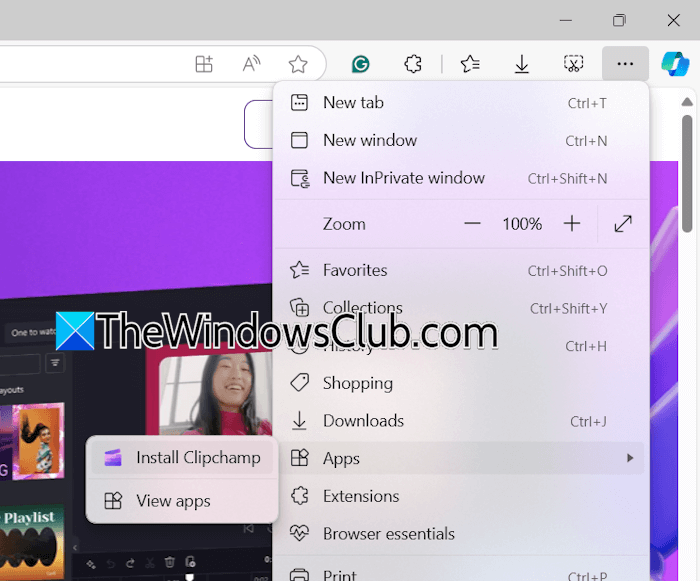The image size is (700, 581).
Task: Choose Install Clipchamp in Apps submenu
Action: pyautogui.click(x=182, y=458)
